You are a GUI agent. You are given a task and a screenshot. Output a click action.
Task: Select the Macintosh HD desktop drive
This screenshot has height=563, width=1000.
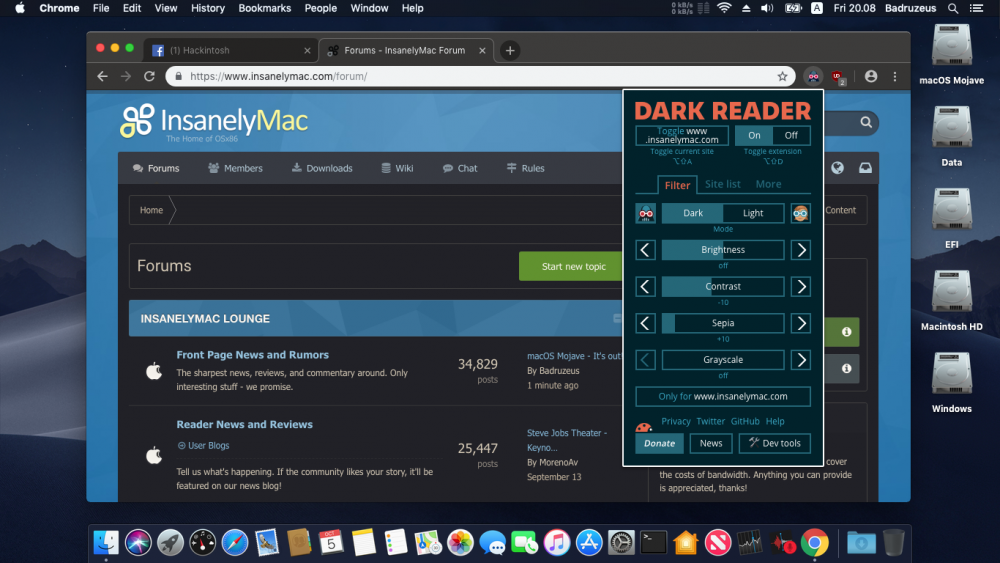[952, 300]
